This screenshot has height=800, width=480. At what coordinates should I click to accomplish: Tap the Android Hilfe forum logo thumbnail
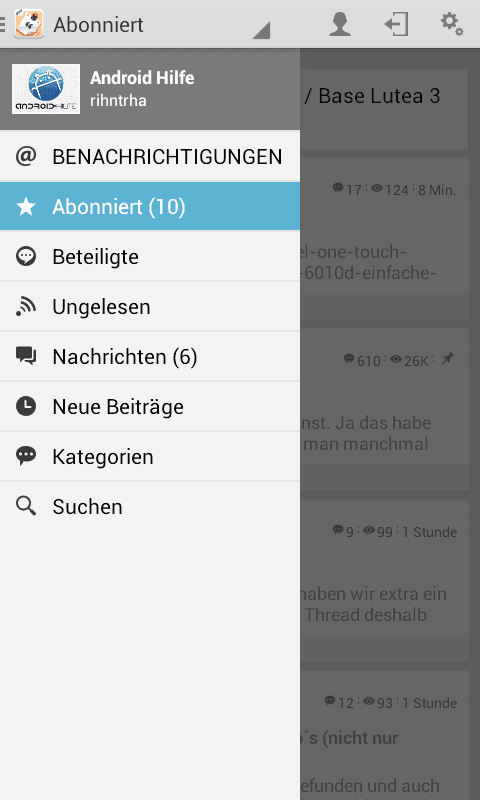pos(46,89)
